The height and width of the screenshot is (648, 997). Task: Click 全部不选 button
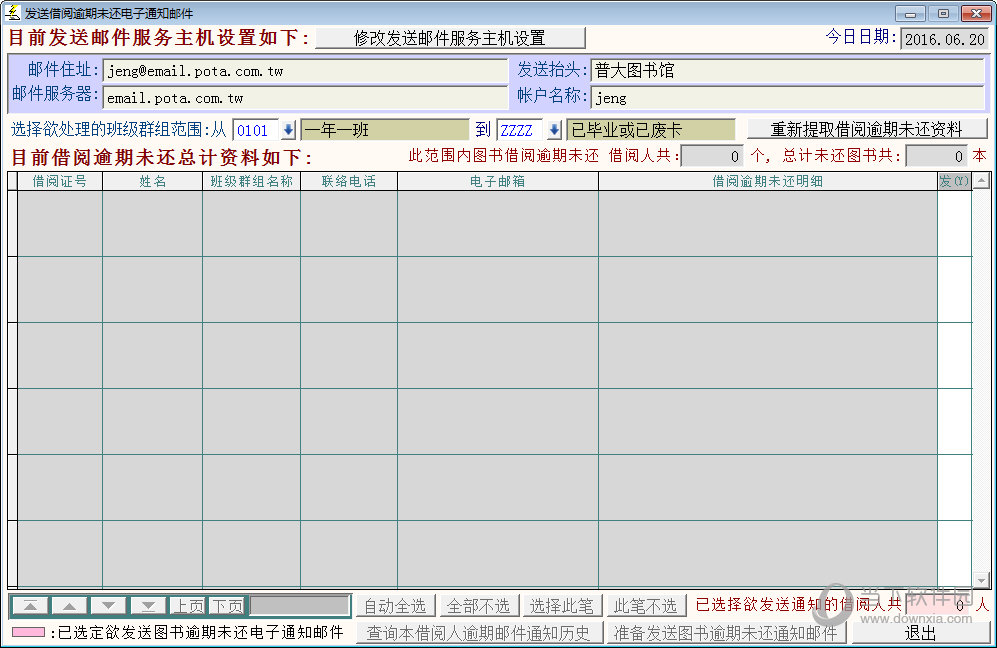click(478, 606)
